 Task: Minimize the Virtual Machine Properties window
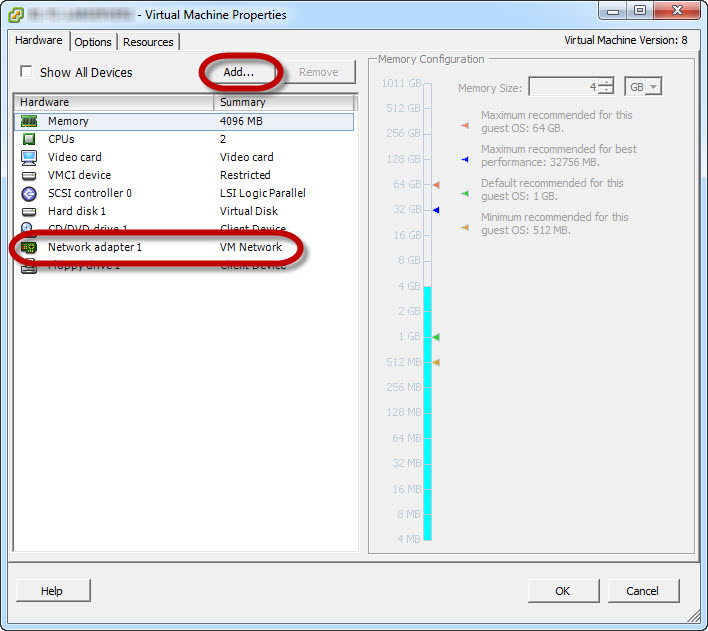pyautogui.click(x=613, y=11)
